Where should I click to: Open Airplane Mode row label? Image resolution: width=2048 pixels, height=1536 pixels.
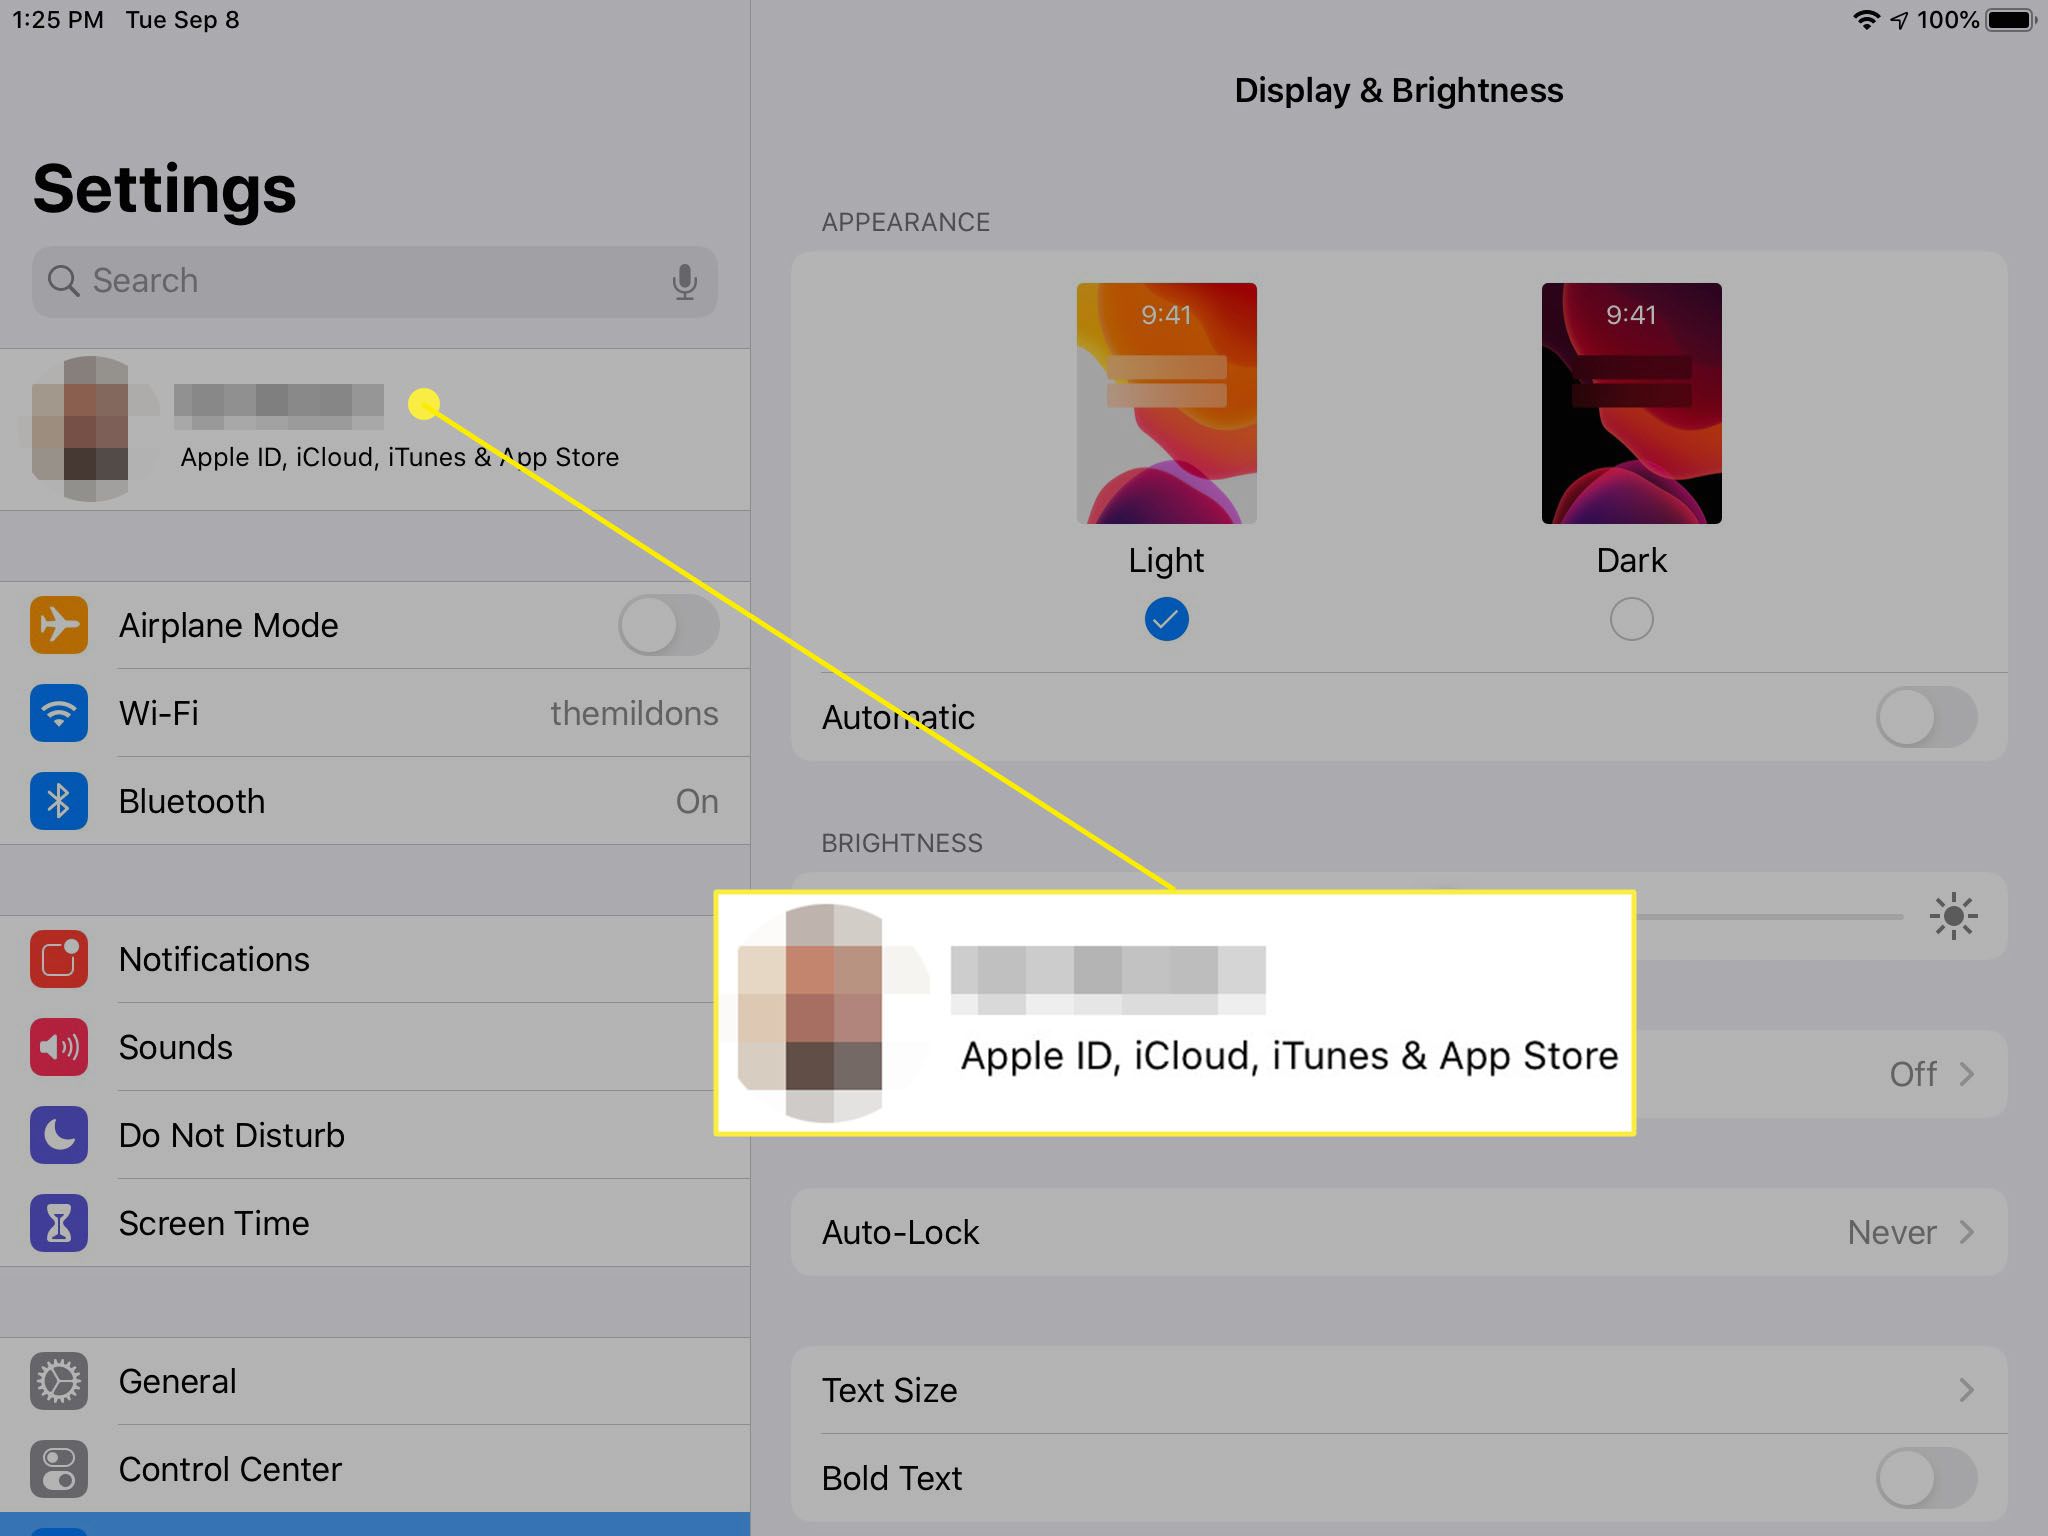228,625
